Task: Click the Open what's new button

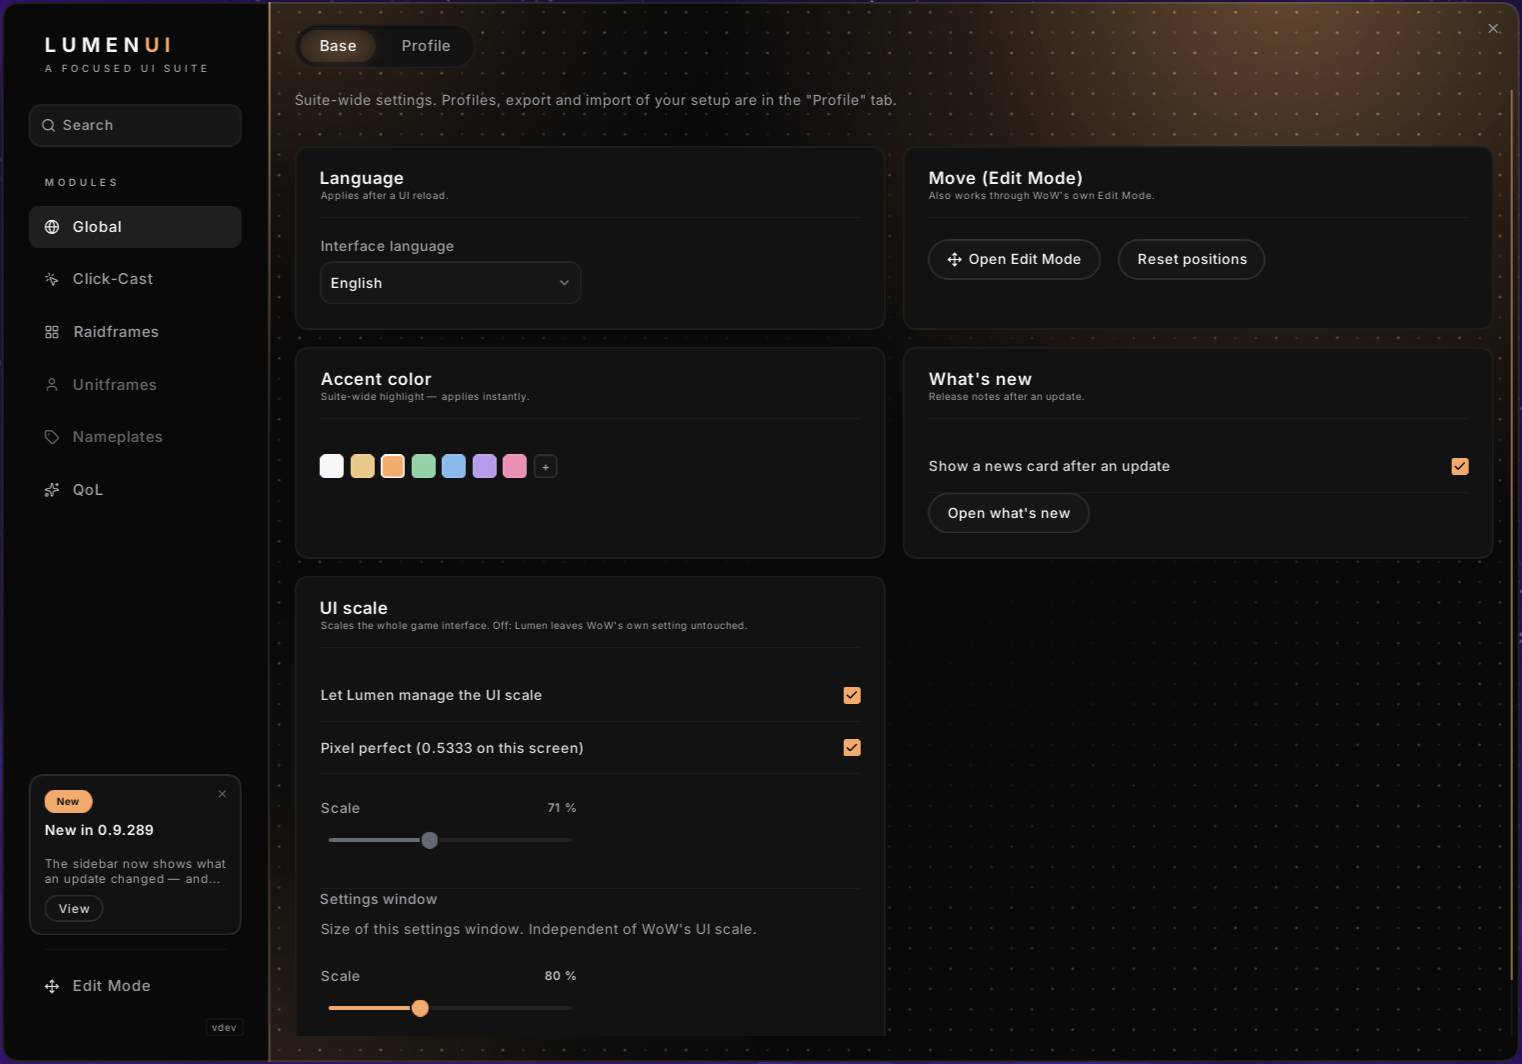Action: click(1008, 513)
